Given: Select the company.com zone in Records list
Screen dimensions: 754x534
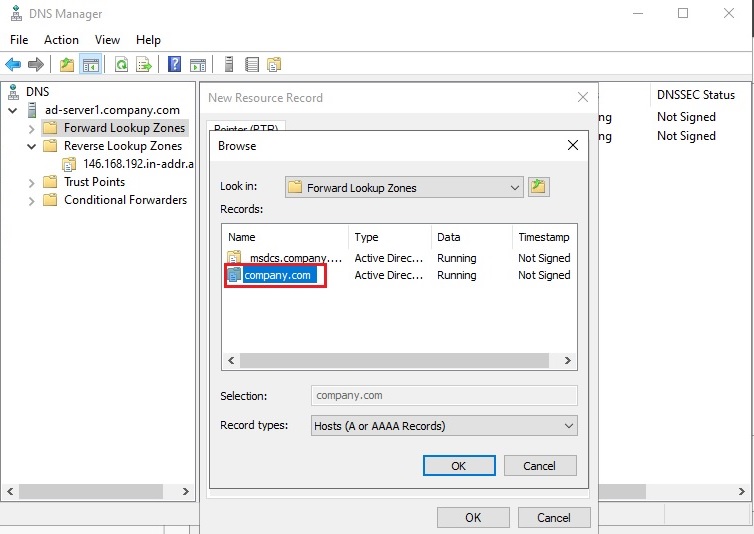Looking at the screenshot, I should [278, 276].
